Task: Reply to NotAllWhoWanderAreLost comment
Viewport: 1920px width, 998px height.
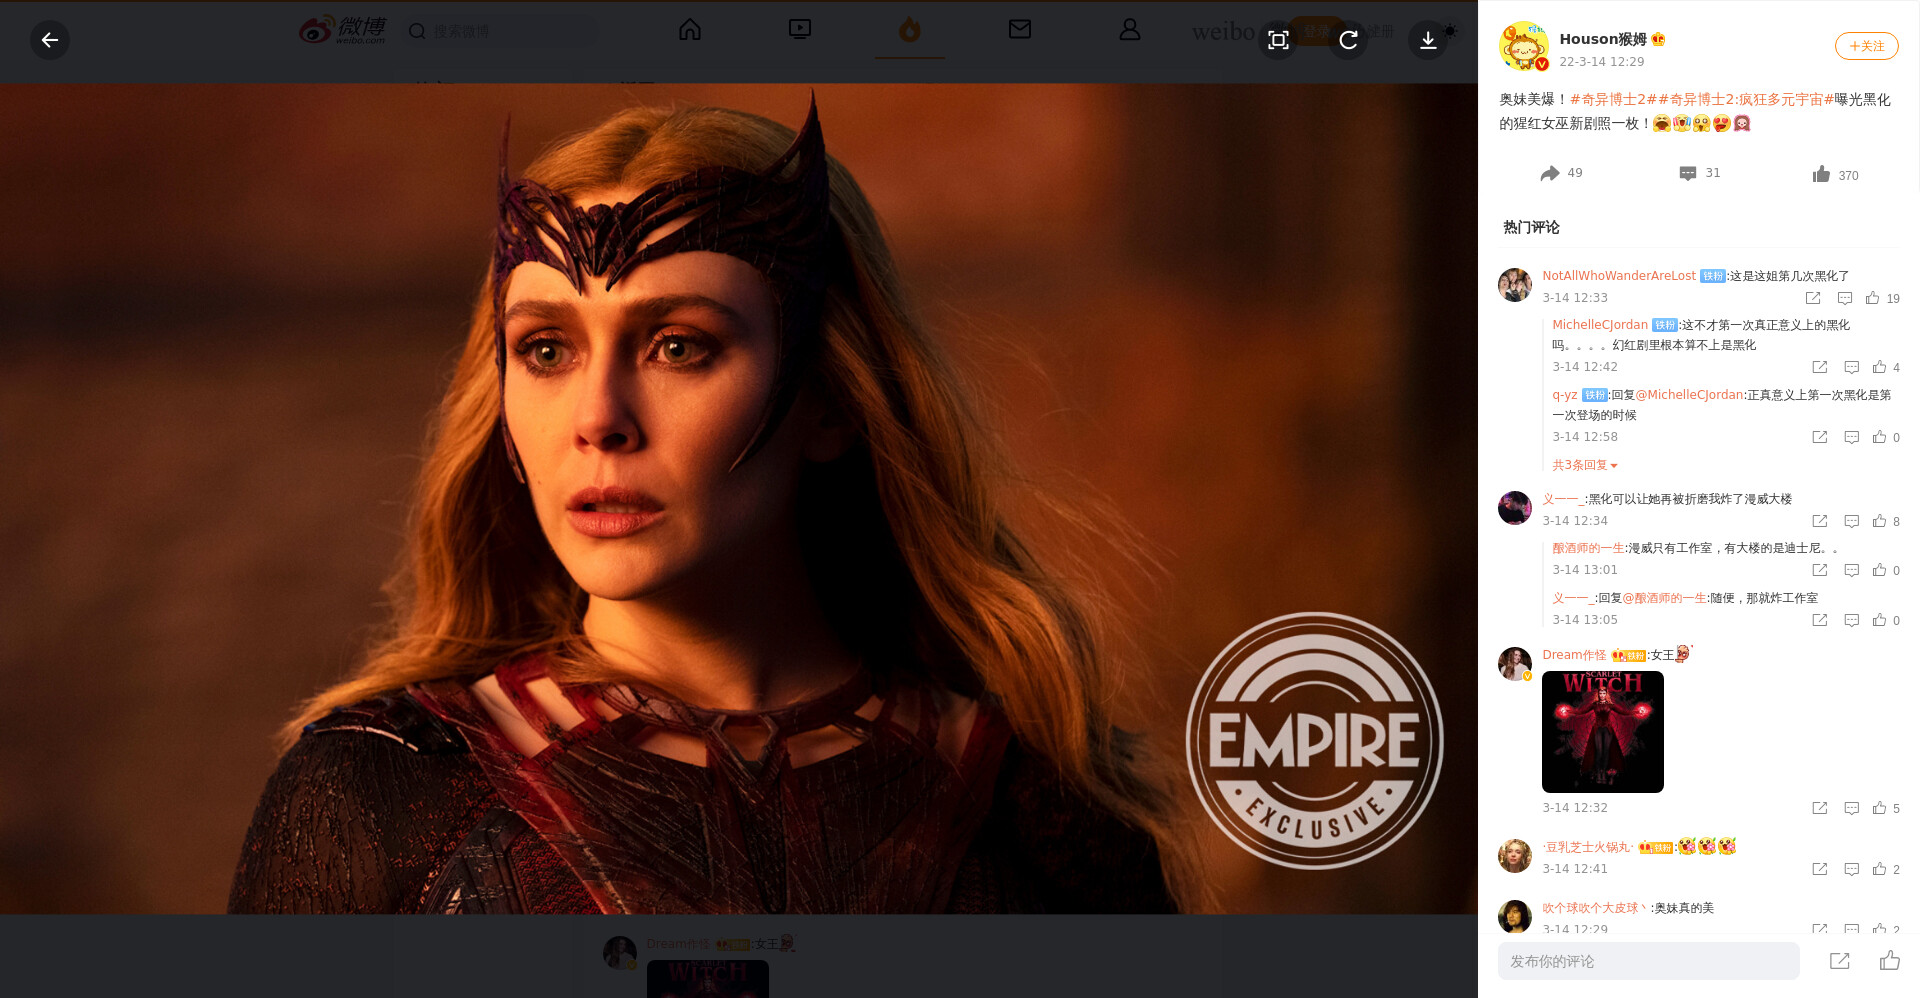Action: coord(1845,298)
